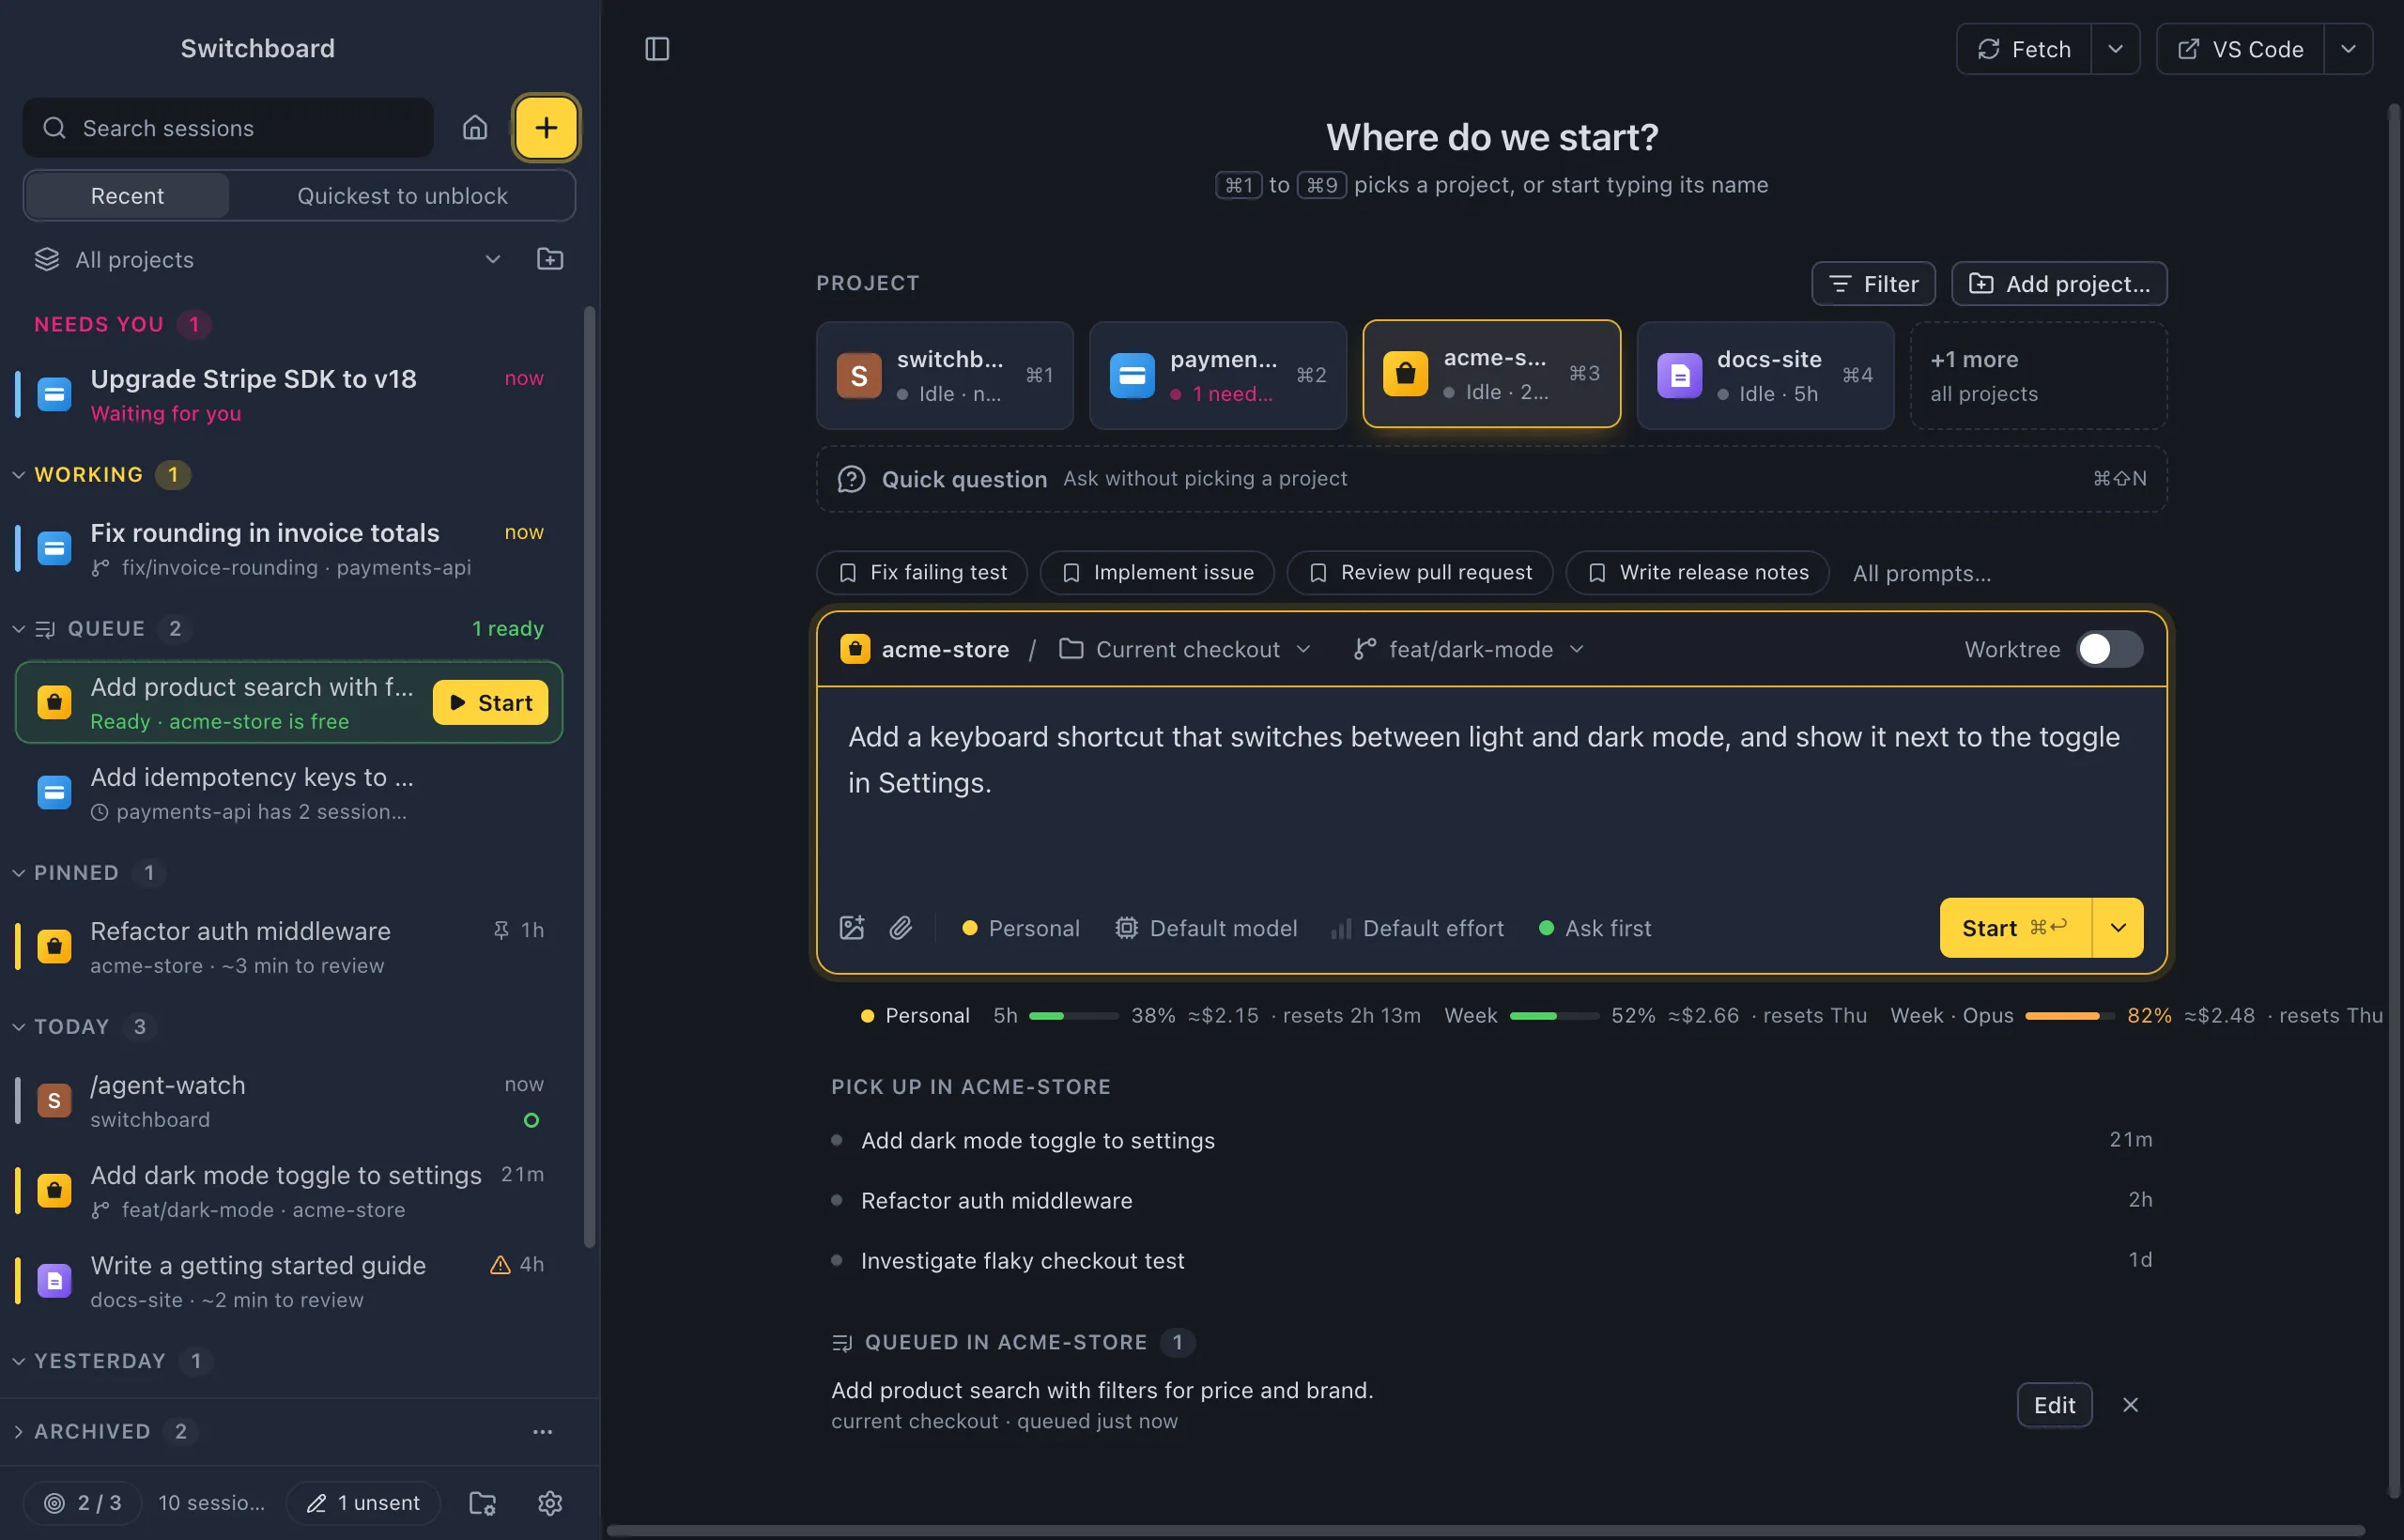Enable the Worktree switch

coord(2110,649)
